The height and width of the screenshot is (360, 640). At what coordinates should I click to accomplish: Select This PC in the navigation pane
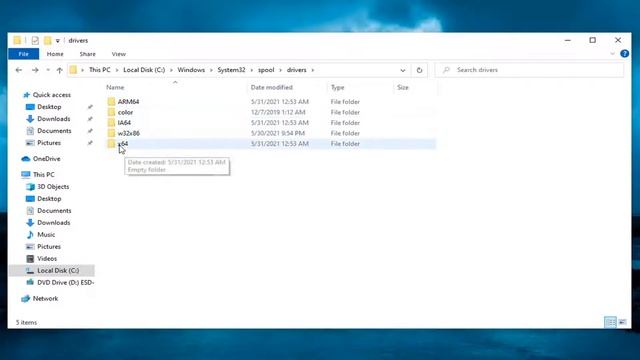tap(43, 175)
